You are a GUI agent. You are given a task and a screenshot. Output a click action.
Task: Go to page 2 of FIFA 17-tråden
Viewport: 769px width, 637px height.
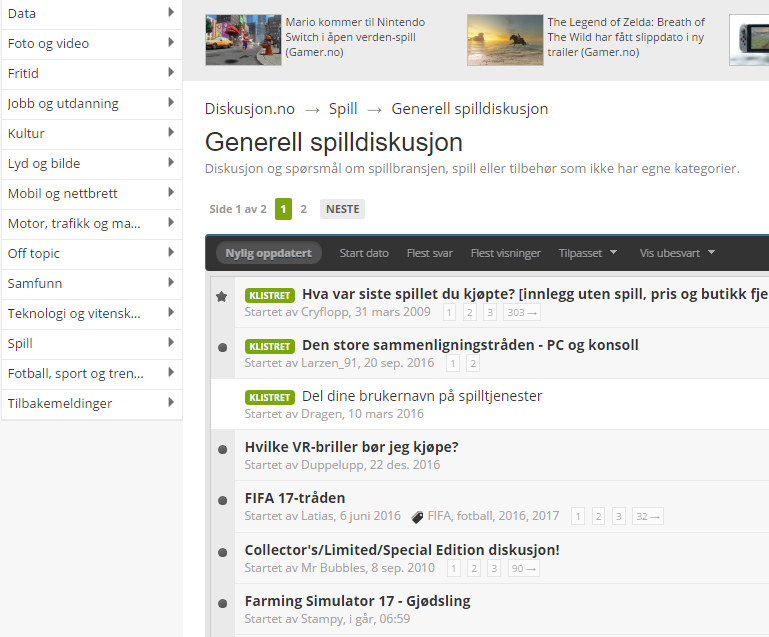(x=598, y=516)
